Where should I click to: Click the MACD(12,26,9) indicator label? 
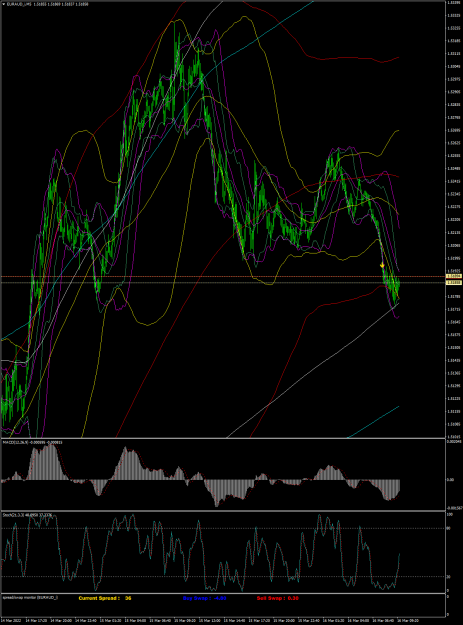click(x=32, y=442)
